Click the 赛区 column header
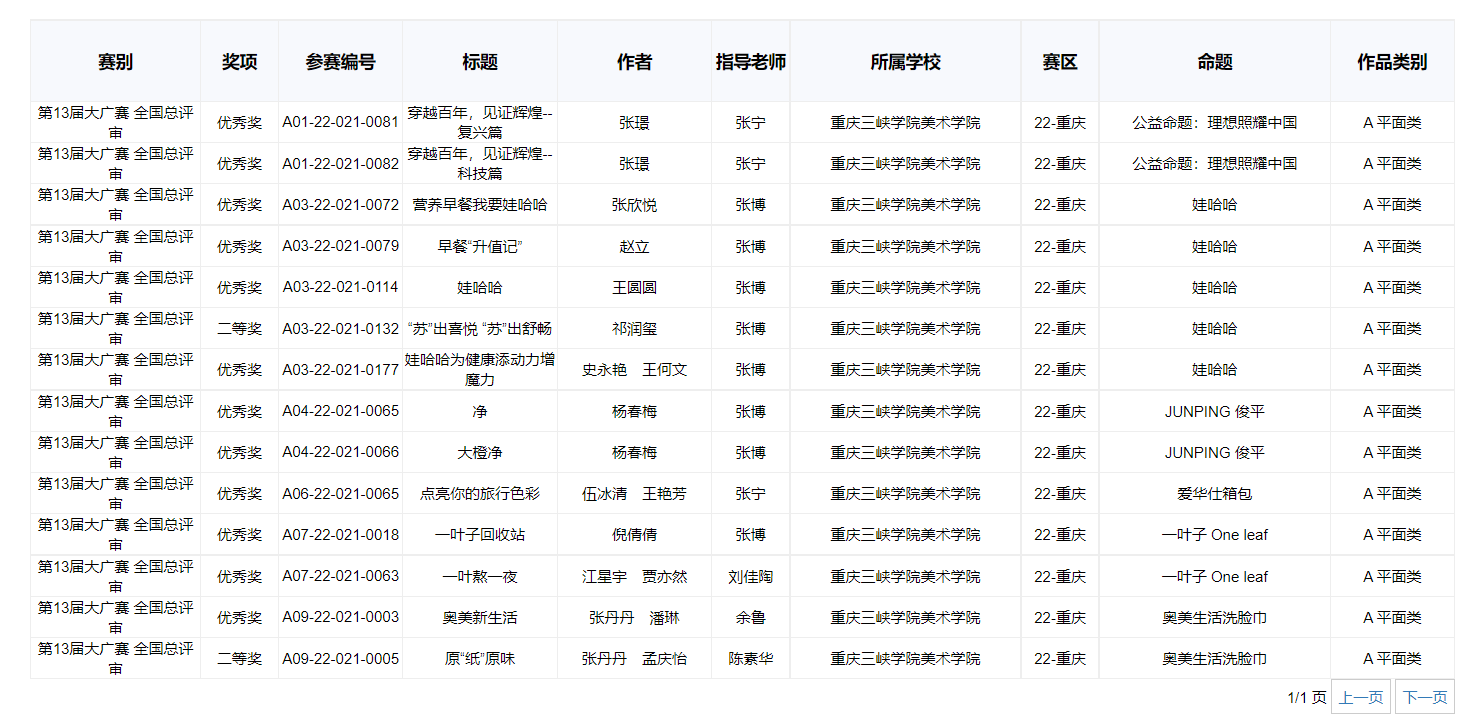The height and width of the screenshot is (723, 1470). [1060, 62]
